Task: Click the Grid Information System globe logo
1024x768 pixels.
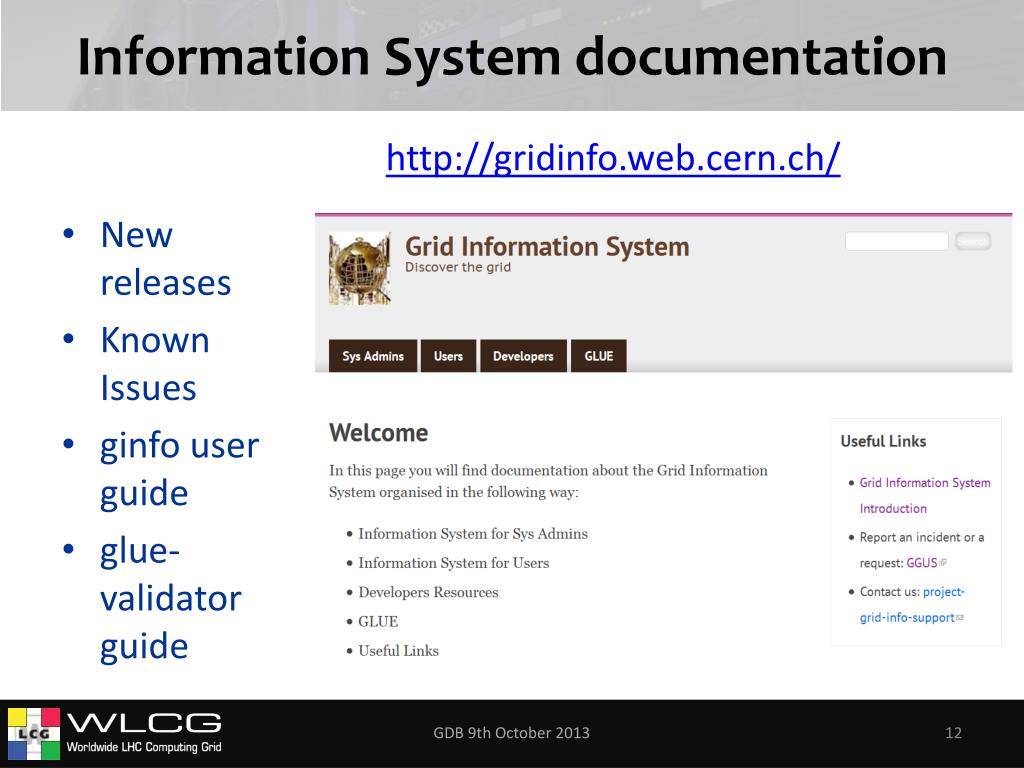Action: point(360,268)
